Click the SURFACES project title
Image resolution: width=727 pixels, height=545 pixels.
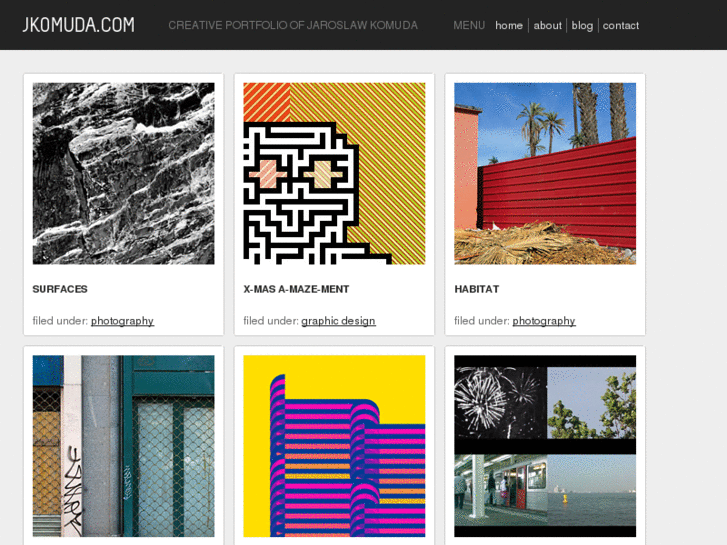pos(60,289)
